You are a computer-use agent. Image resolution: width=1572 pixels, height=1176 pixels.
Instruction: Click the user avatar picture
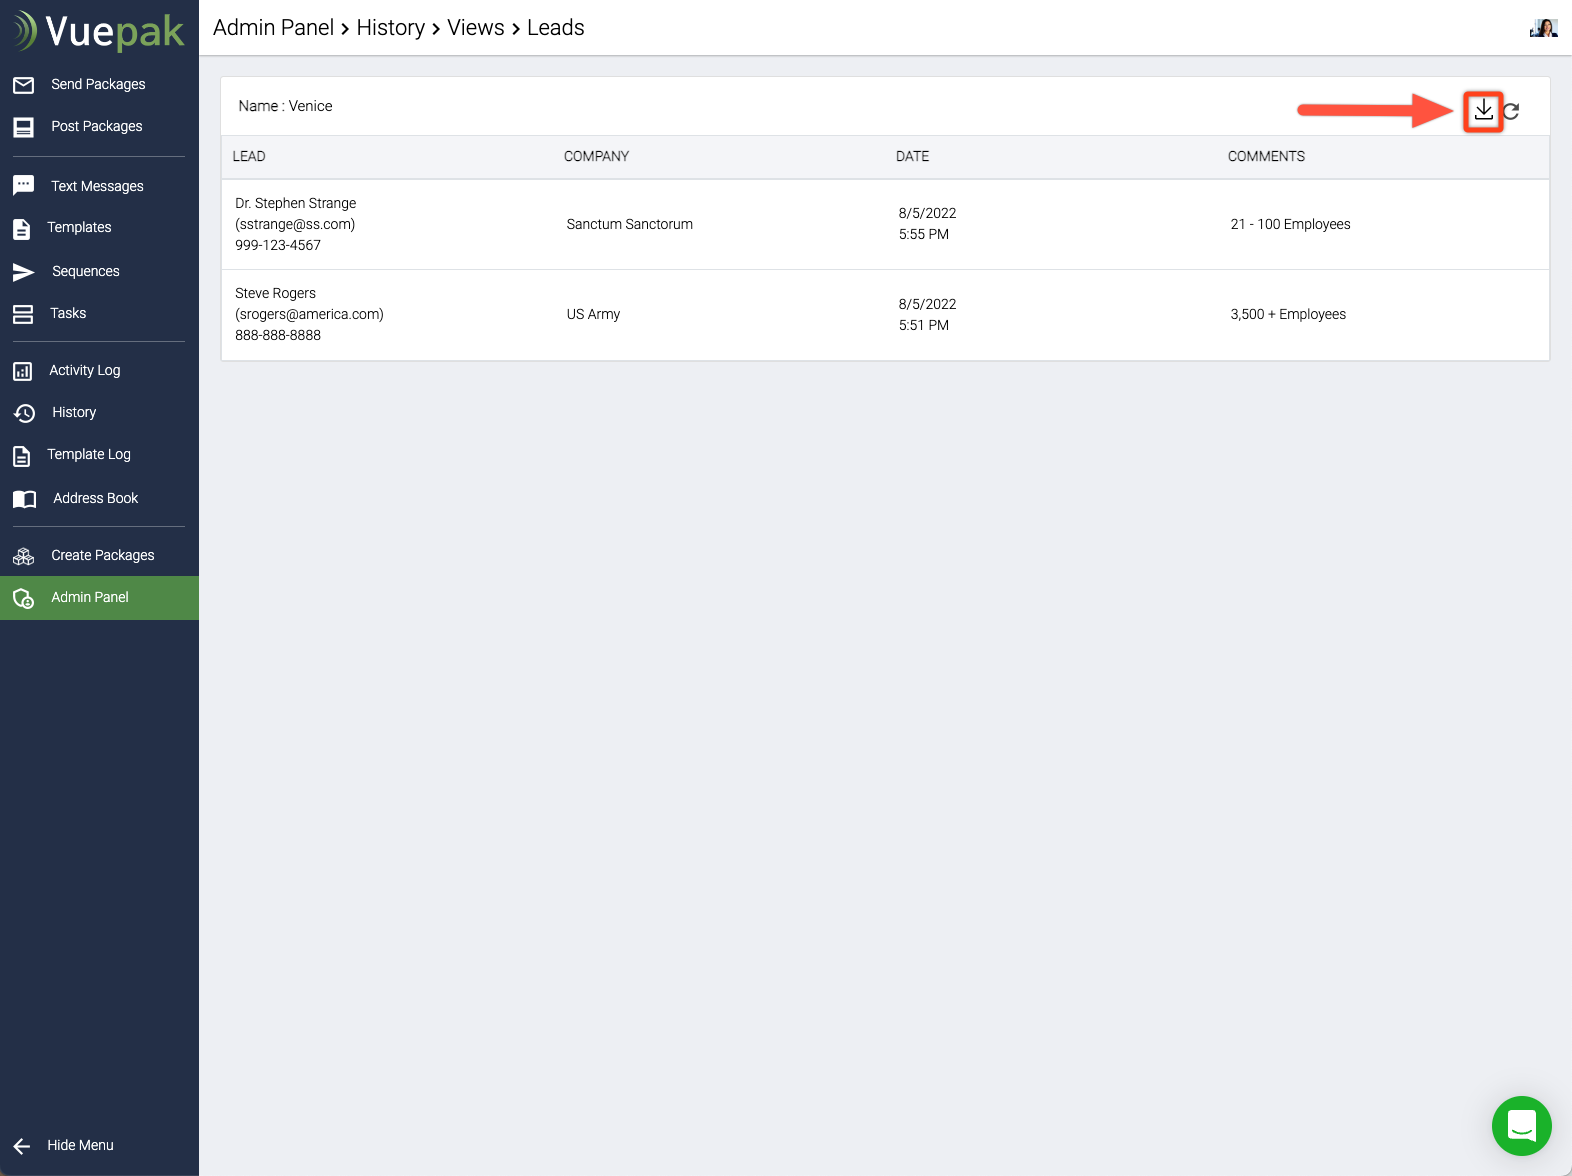click(1543, 28)
